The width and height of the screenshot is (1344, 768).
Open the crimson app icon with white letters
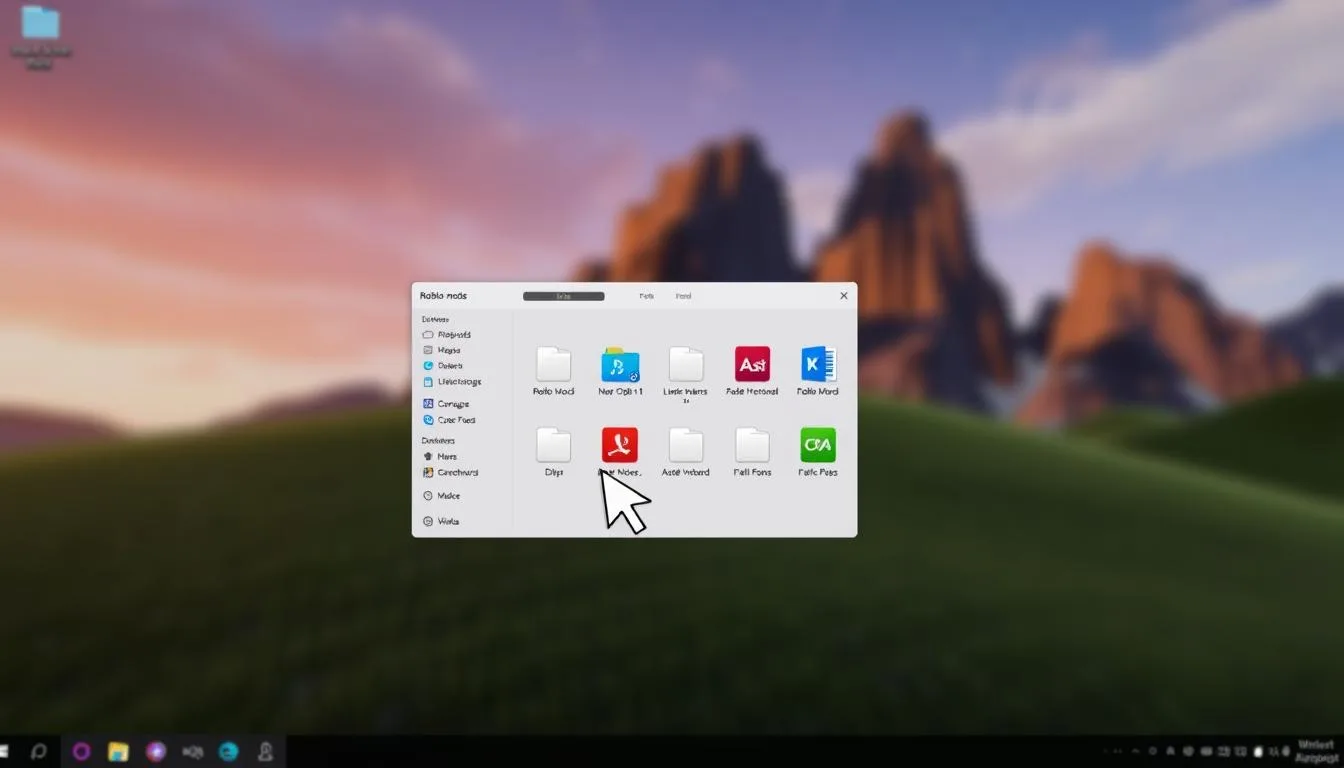(752, 364)
